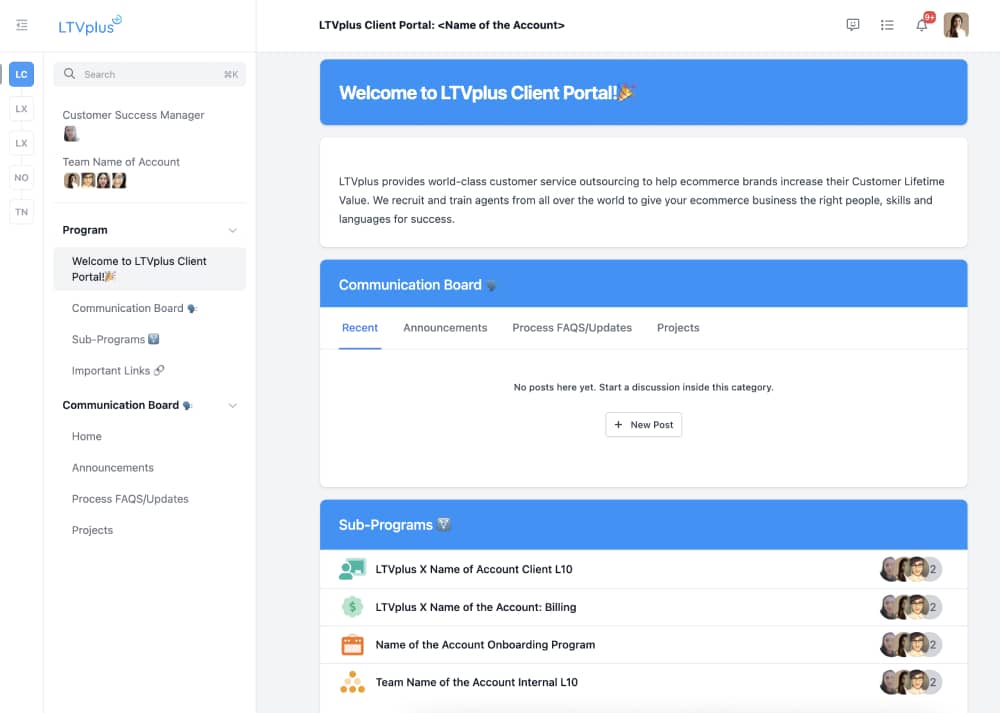
Task: Click Communication Board sidebar section heading
Action: (x=127, y=406)
